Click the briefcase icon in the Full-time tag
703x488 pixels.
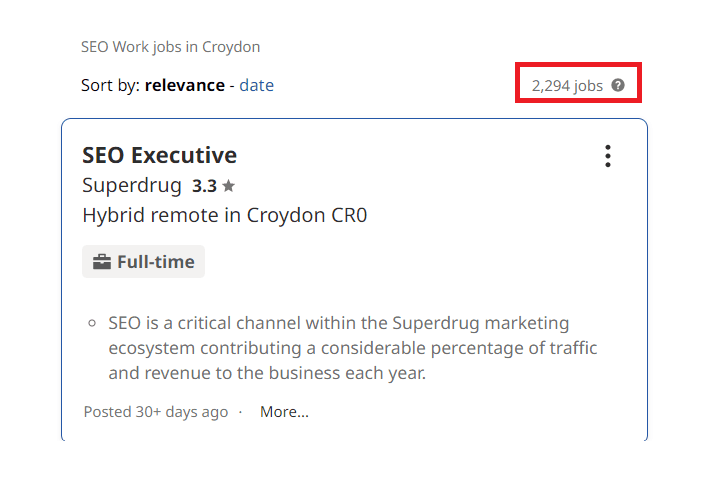[102, 261]
